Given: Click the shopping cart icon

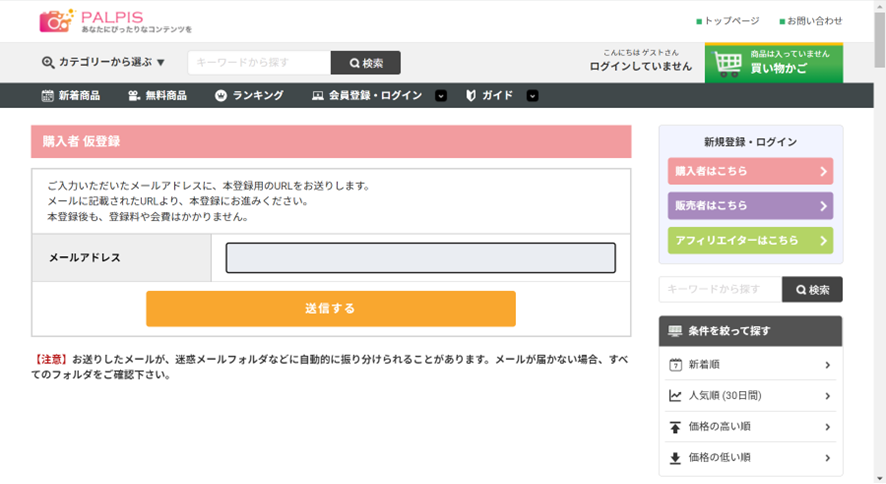Looking at the screenshot, I should pyautogui.click(x=728, y=64).
